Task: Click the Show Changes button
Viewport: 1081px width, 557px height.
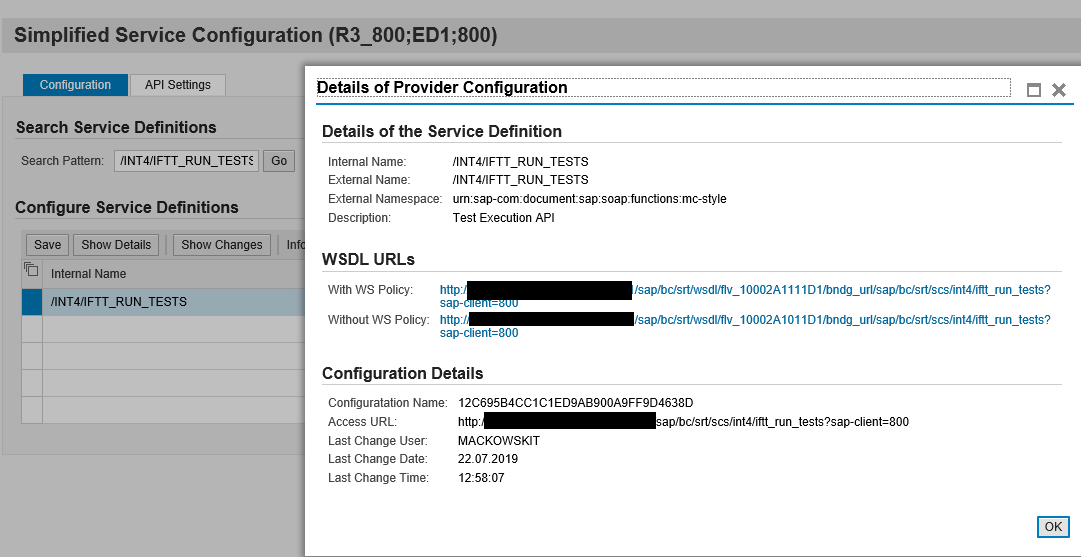Action: click(221, 245)
